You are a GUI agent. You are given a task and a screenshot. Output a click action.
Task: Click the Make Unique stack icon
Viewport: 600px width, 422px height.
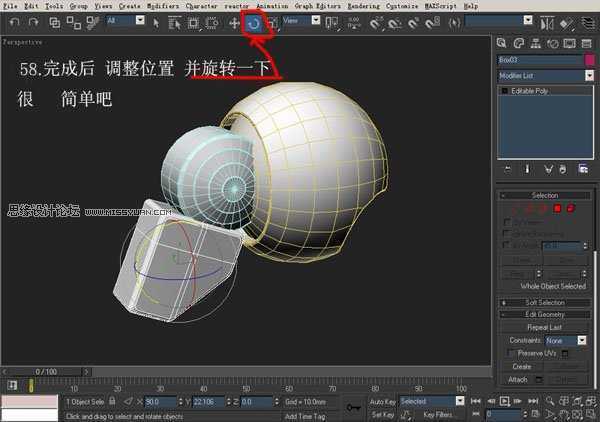(548, 169)
